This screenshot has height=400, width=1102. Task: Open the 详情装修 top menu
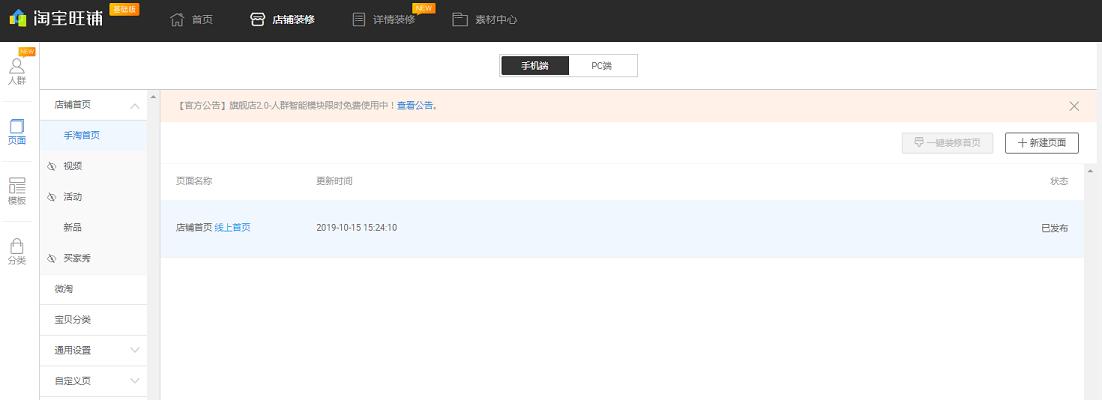coord(384,19)
